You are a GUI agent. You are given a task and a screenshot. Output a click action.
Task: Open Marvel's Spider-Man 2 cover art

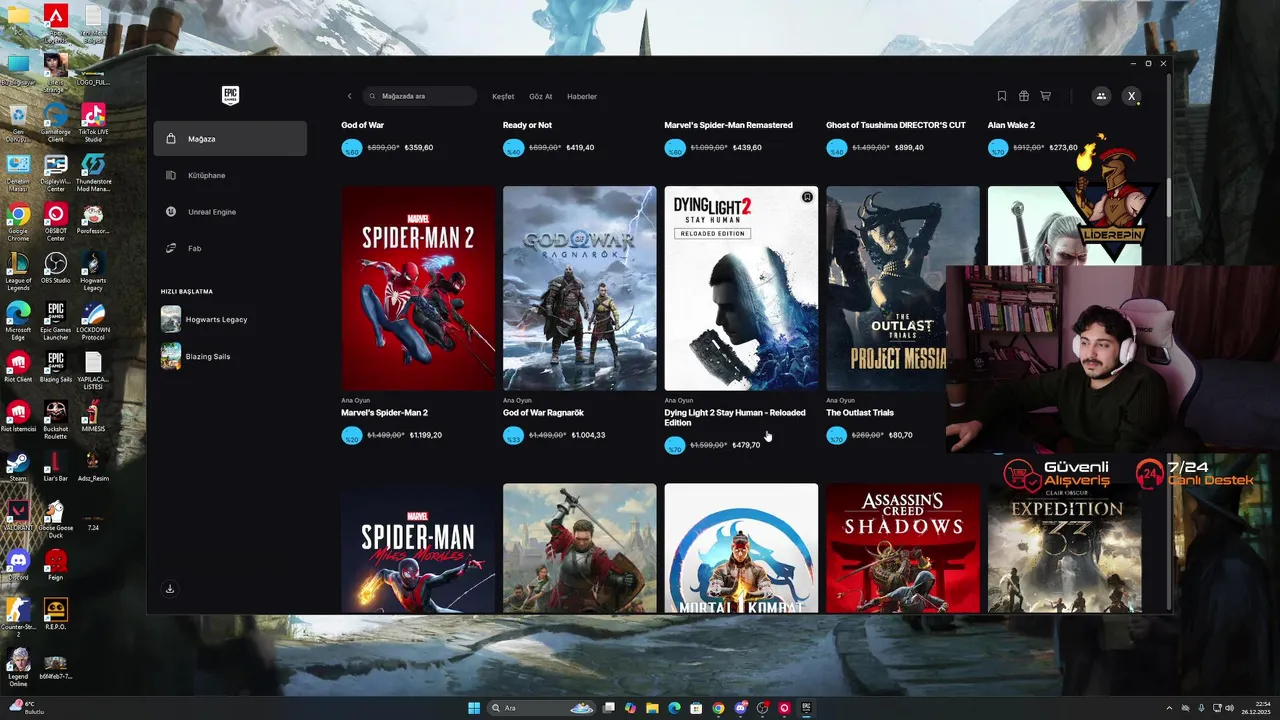pyautogui.click(x=418, y=288)
